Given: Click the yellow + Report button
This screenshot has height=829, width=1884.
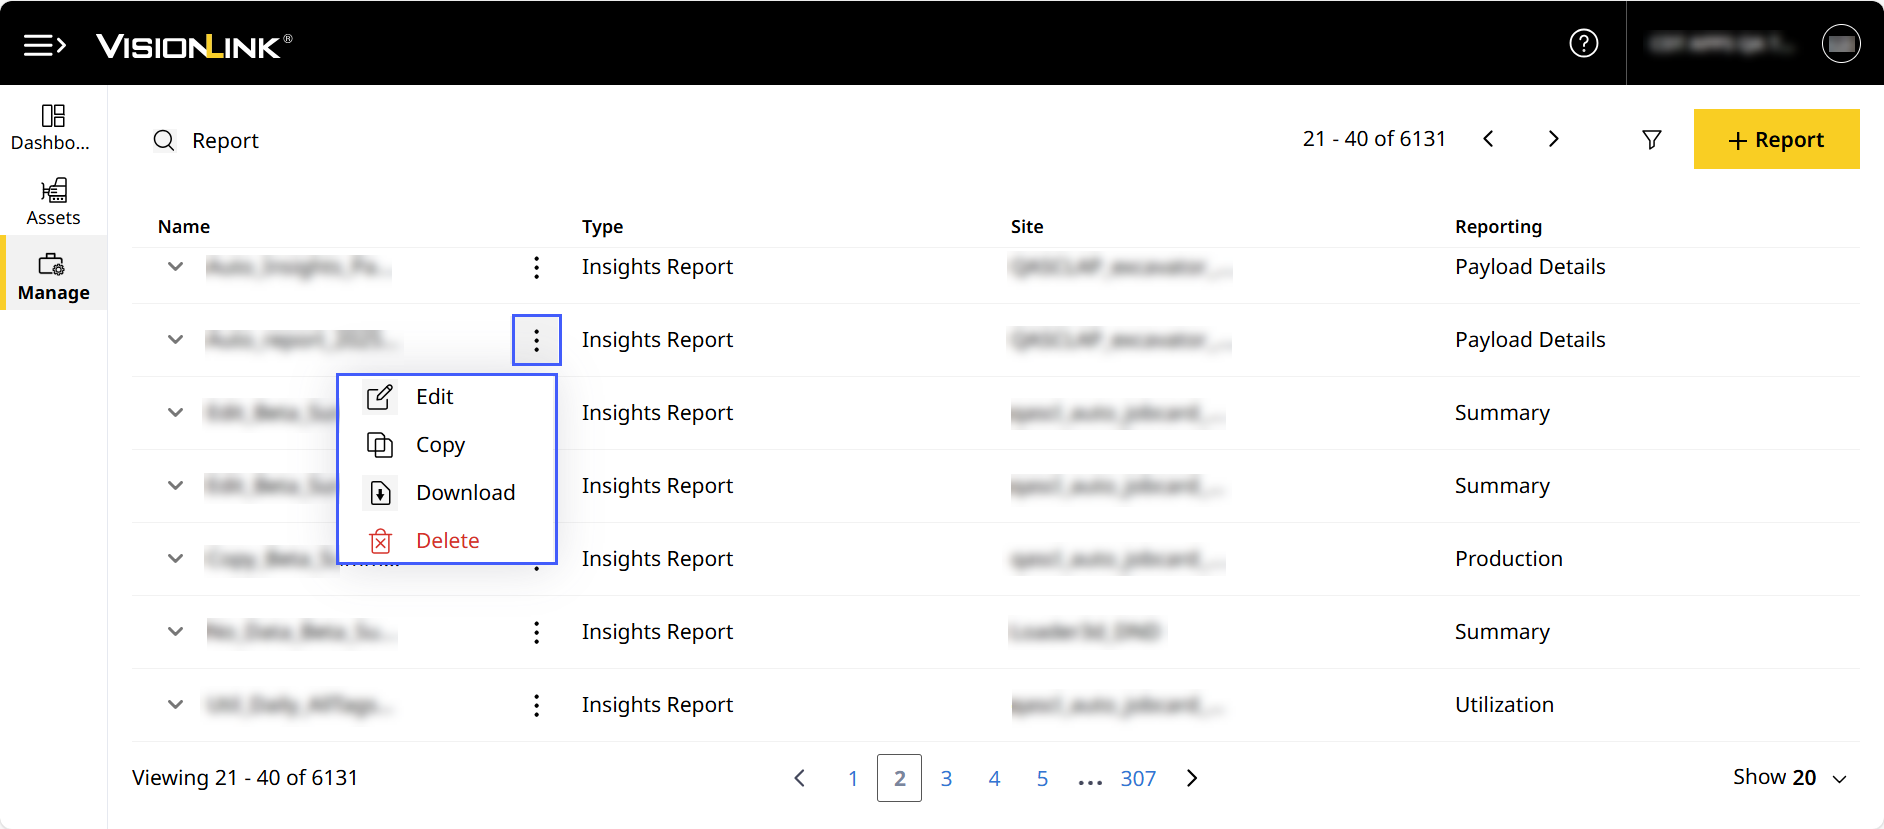Looking at the screenshot, I should coord(1776,140).
